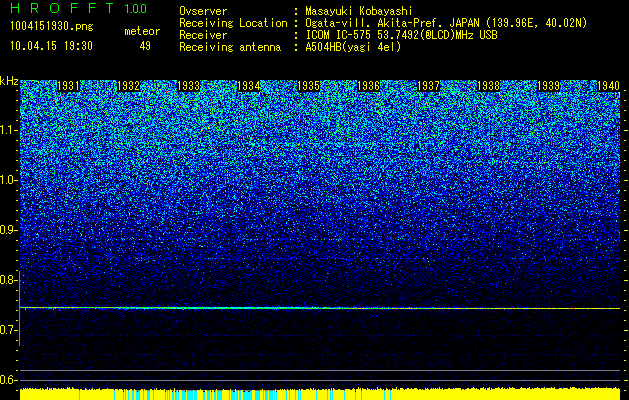Click the date 10.04.15 19:30

(51, 46)
